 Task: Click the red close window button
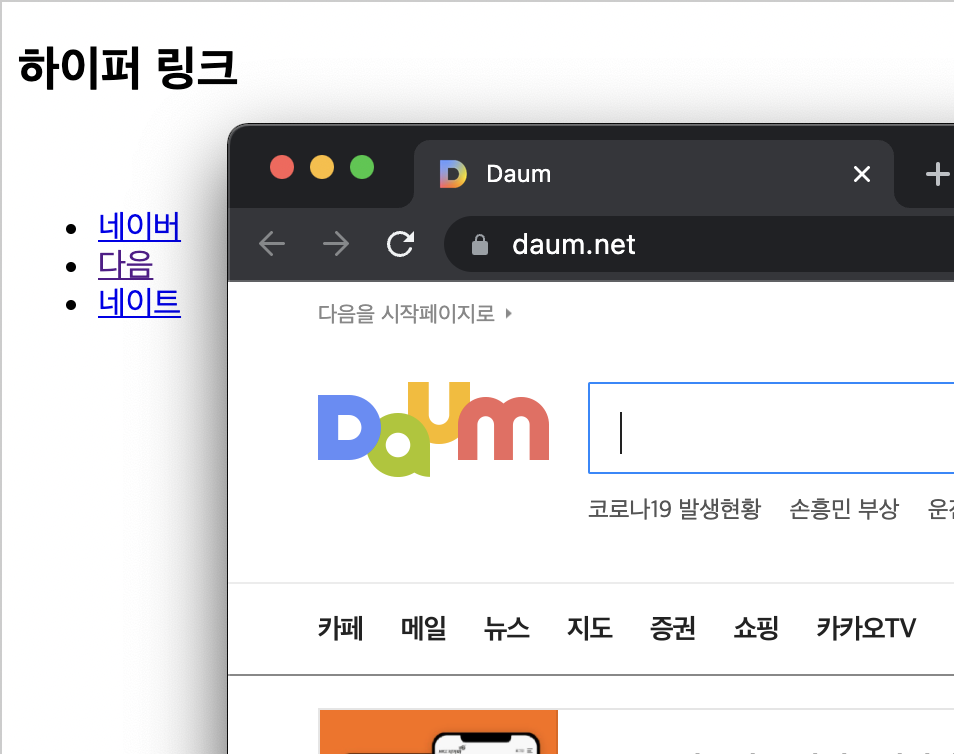tap(282, 167)
